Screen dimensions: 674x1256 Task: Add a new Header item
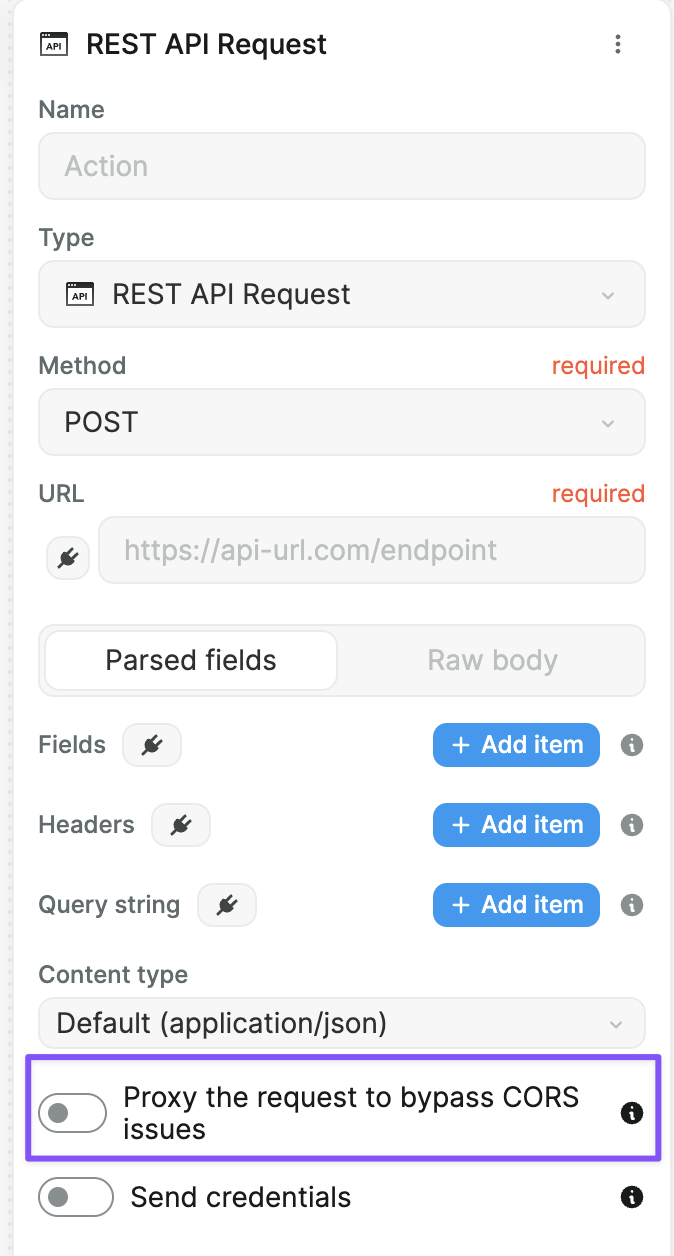516,825
